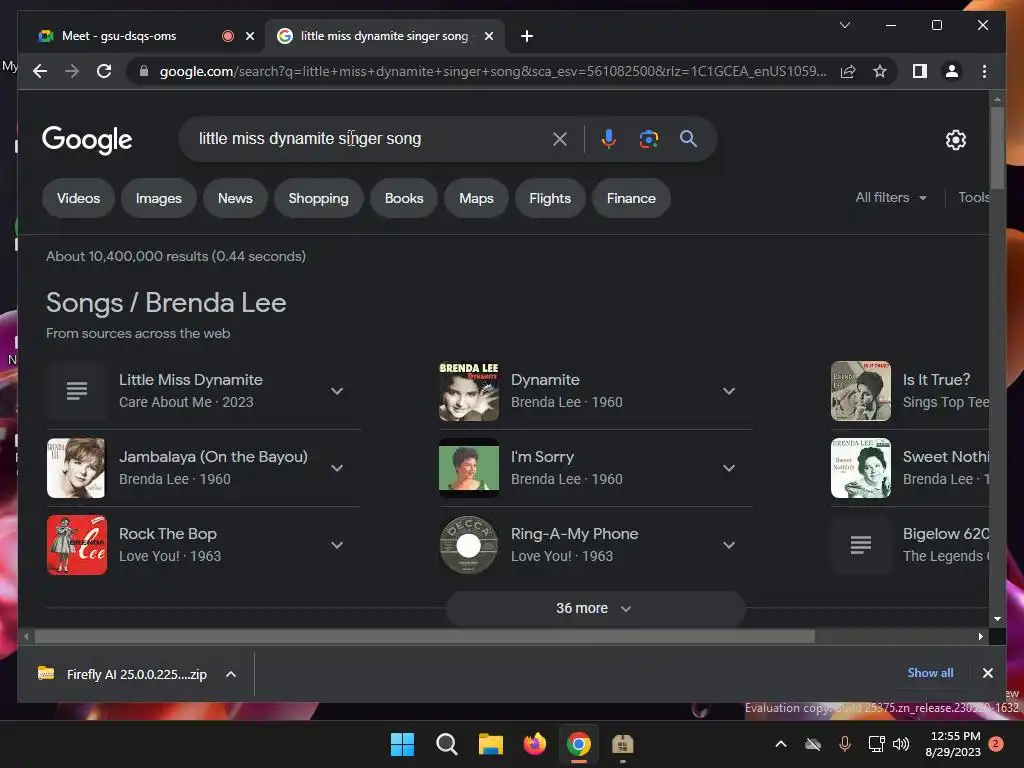Screen dimensions: 1024x768
Task: Filter results by Videos
Action: click(78, 198)
